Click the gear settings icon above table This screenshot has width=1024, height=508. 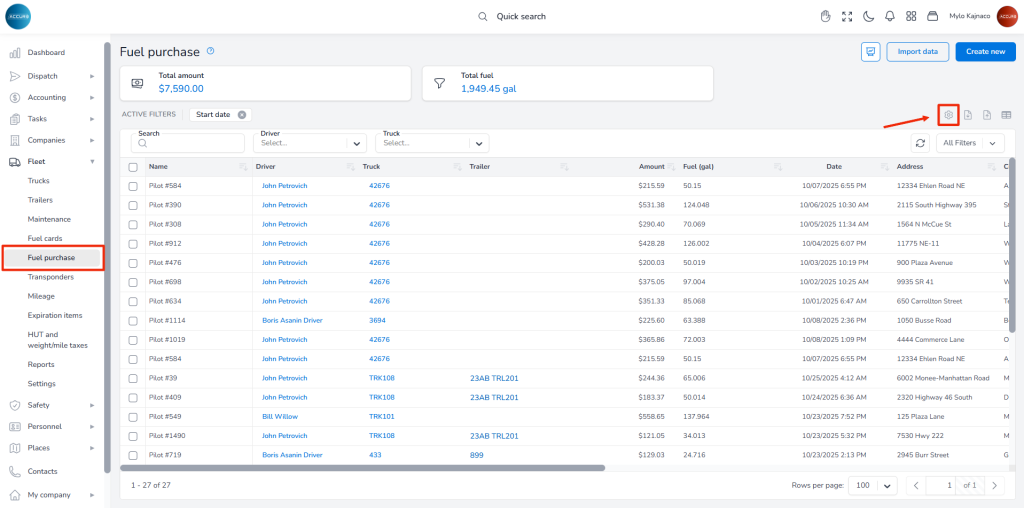pyautogui.click(x=948, y=115)
